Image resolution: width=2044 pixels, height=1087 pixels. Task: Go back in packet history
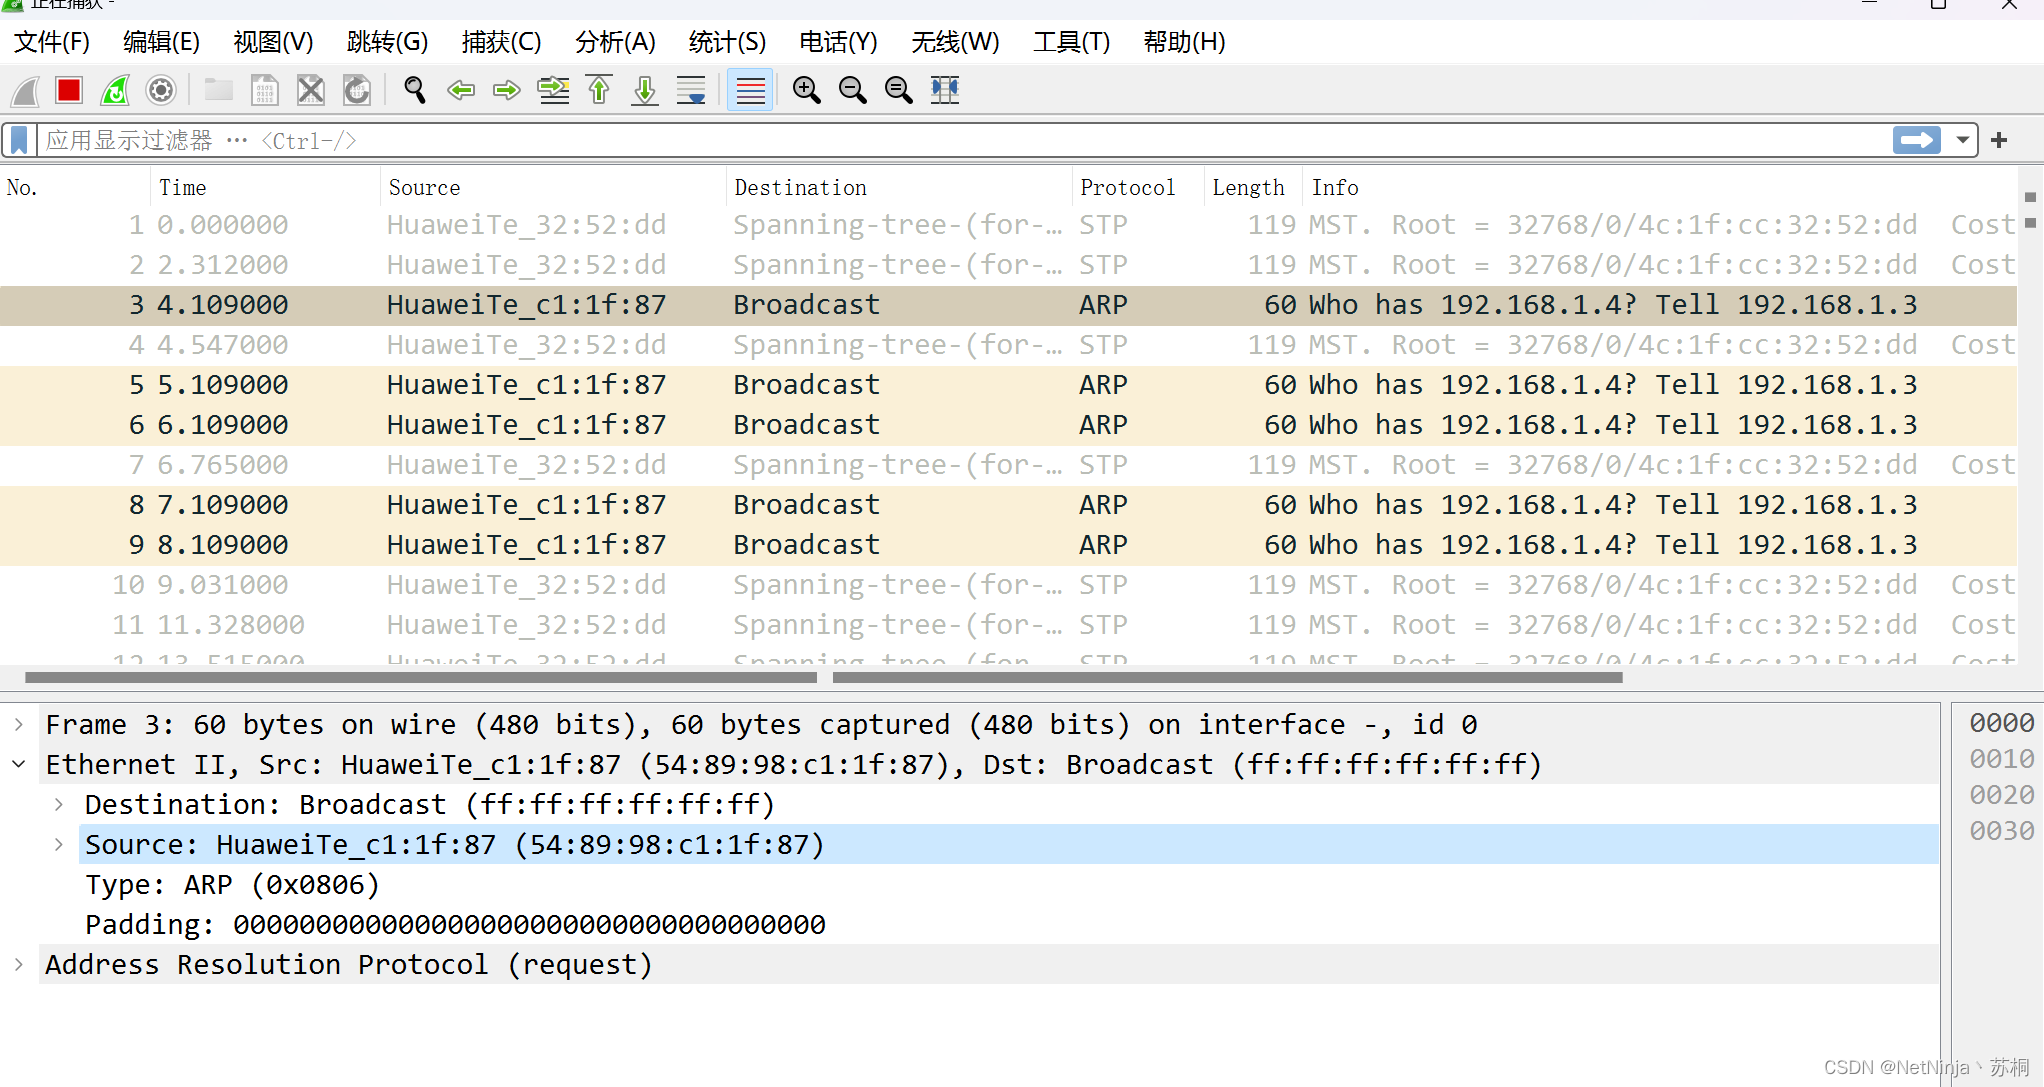pyautogui.click(x=461, y=91)
